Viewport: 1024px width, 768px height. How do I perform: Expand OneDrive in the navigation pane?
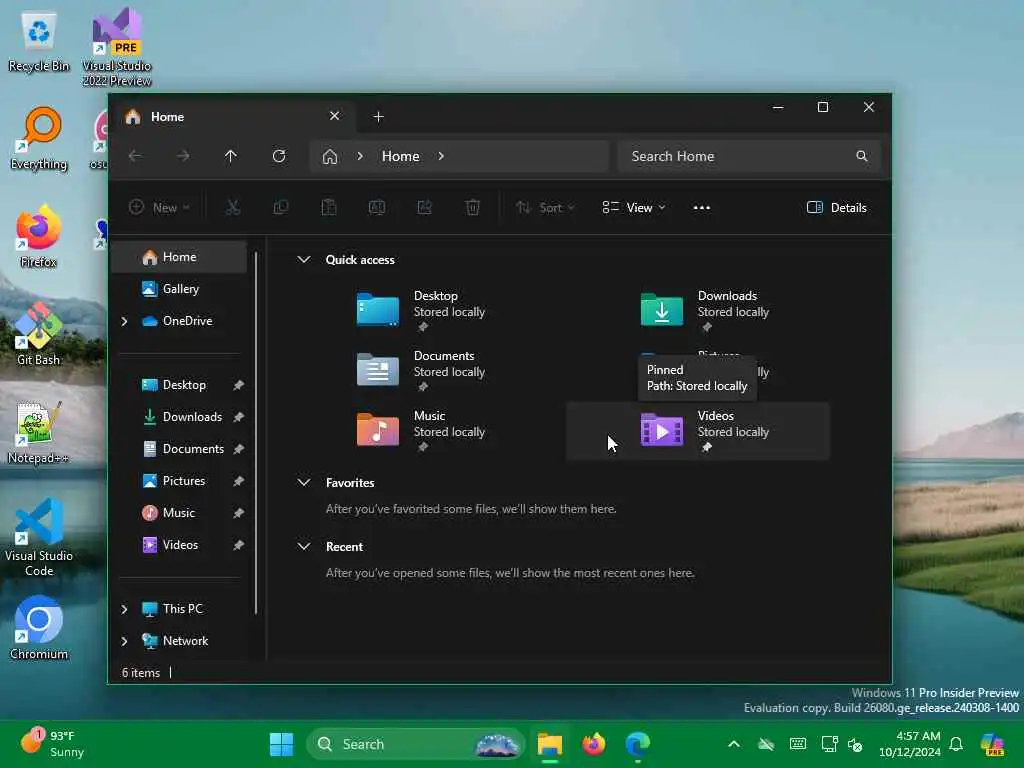[x=124, y=321]
